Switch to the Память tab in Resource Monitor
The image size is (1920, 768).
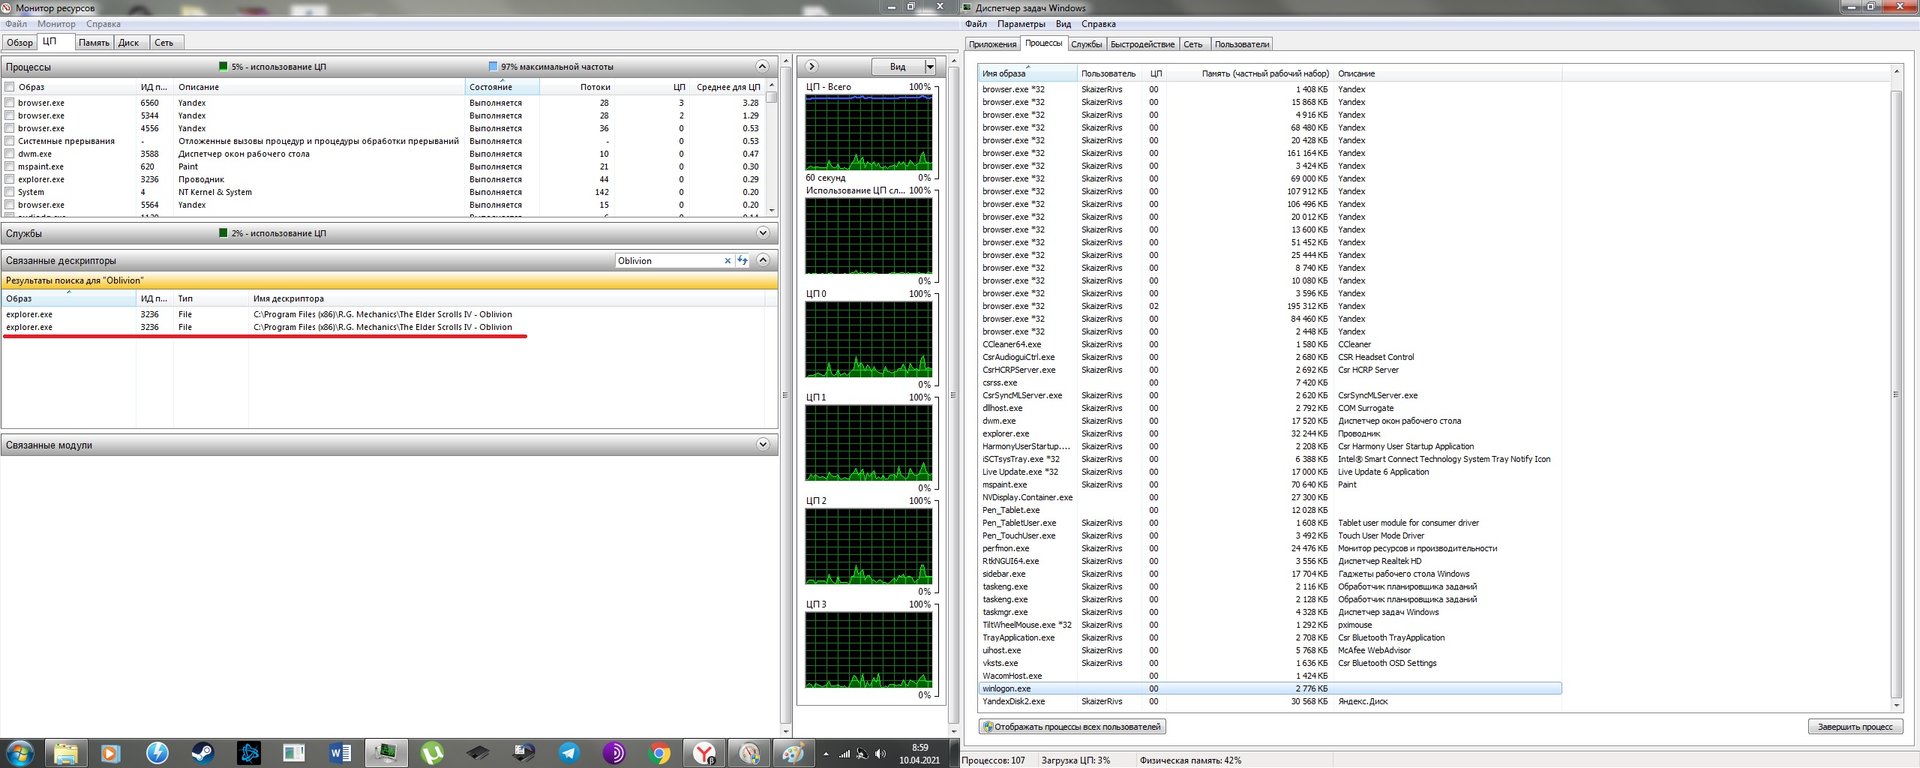coord(94,43)
